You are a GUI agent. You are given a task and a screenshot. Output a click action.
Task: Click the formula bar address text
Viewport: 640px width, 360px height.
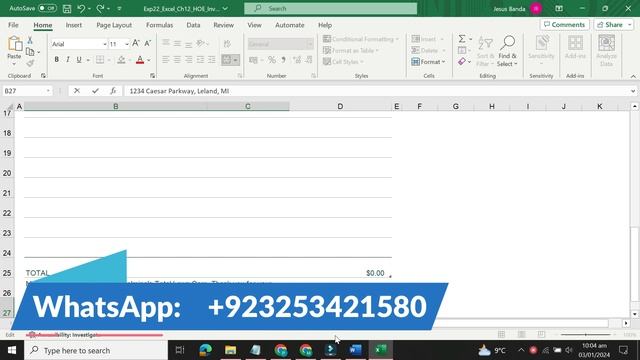[x=179, y=91]
